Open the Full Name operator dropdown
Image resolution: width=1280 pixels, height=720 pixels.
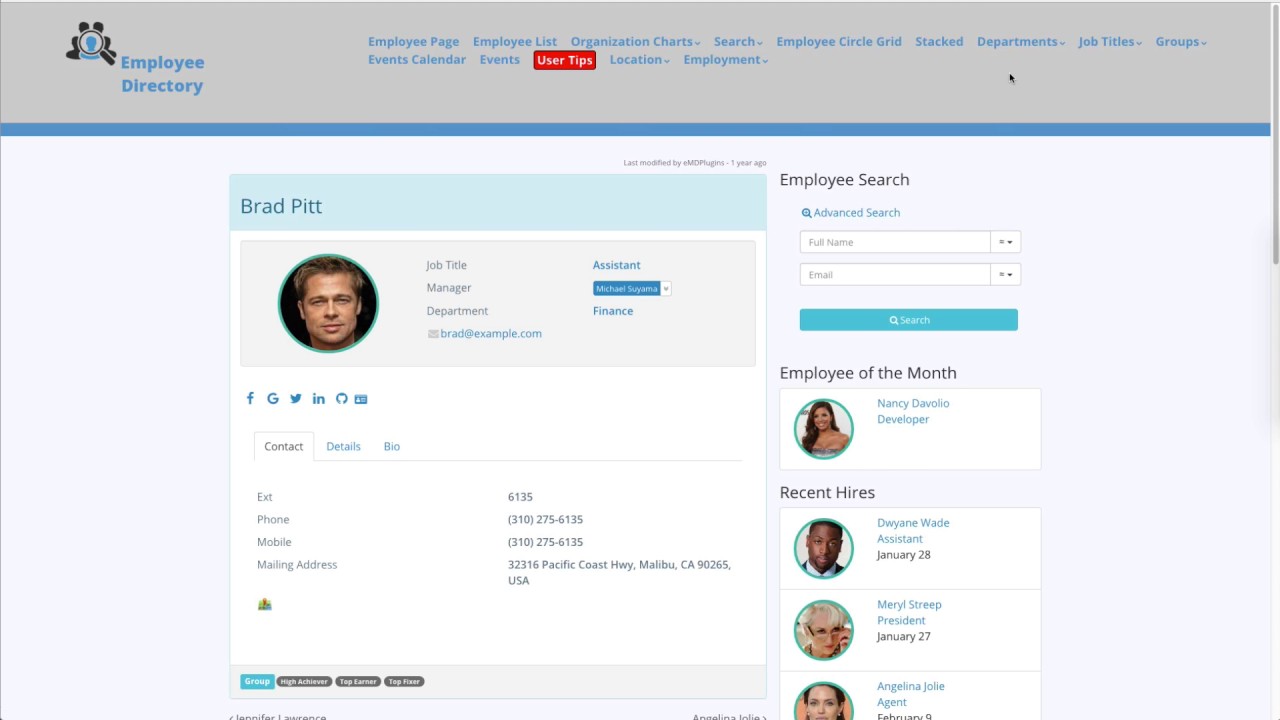1005,242
